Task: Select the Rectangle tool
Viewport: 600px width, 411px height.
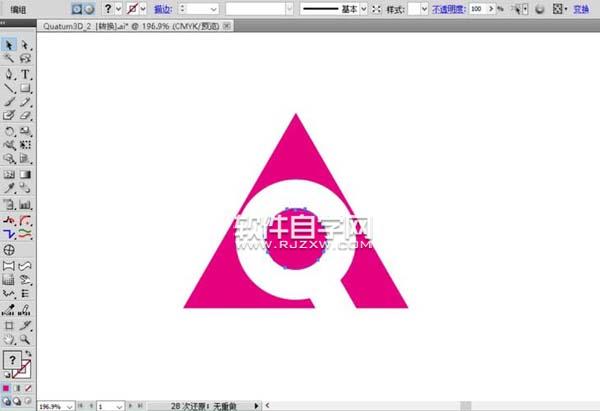Action: (x=25, y=88)
